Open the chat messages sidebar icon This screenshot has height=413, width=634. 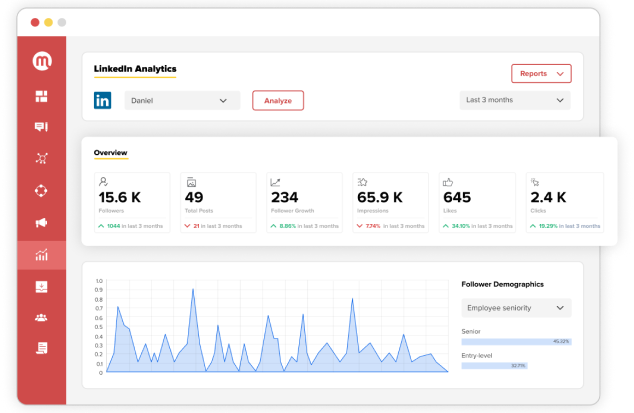point(41,127)
